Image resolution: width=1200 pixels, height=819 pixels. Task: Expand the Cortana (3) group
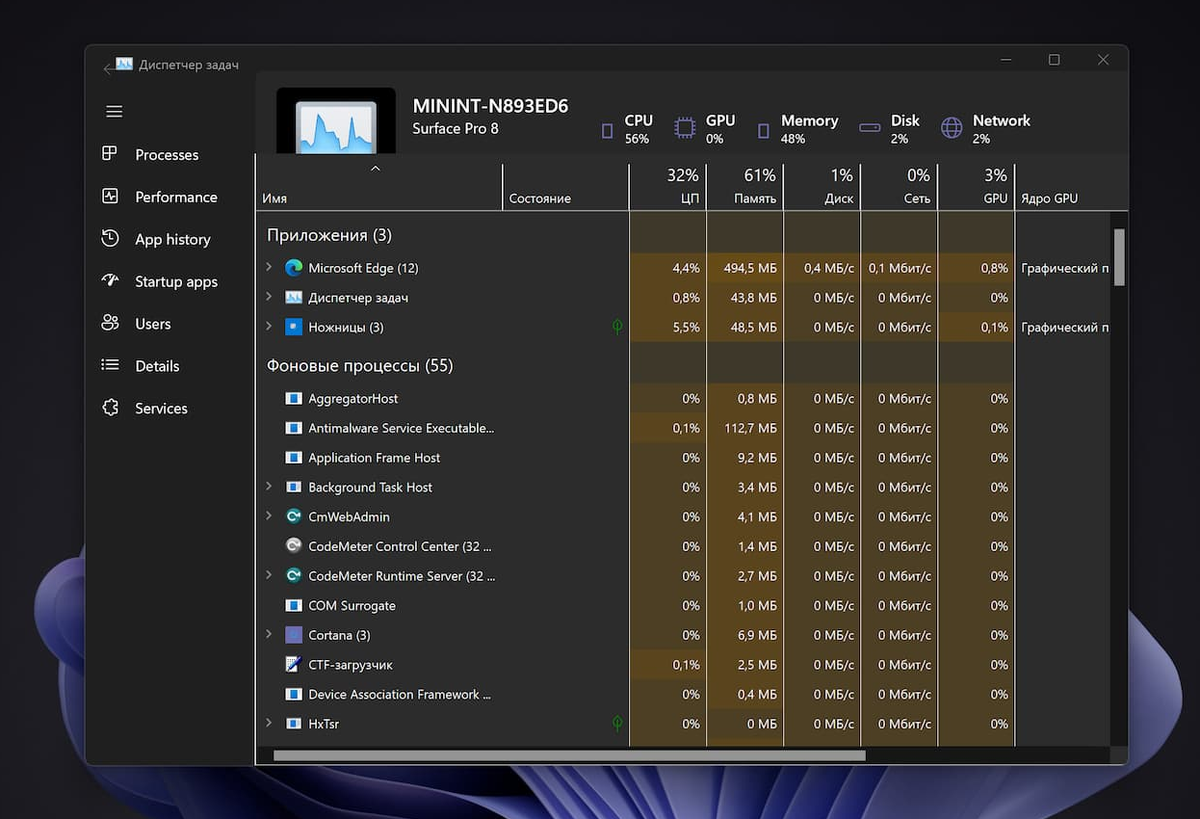269,634
